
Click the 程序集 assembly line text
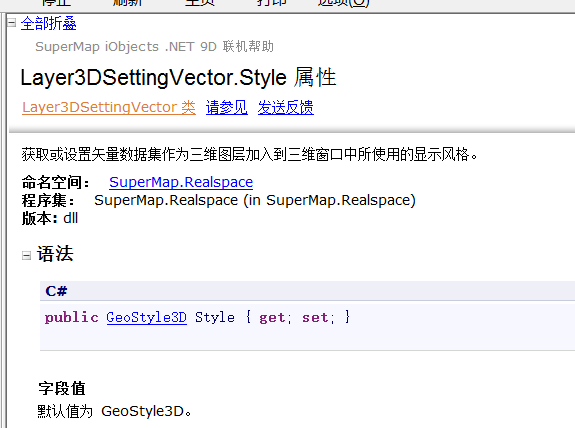tap(219, 200)
